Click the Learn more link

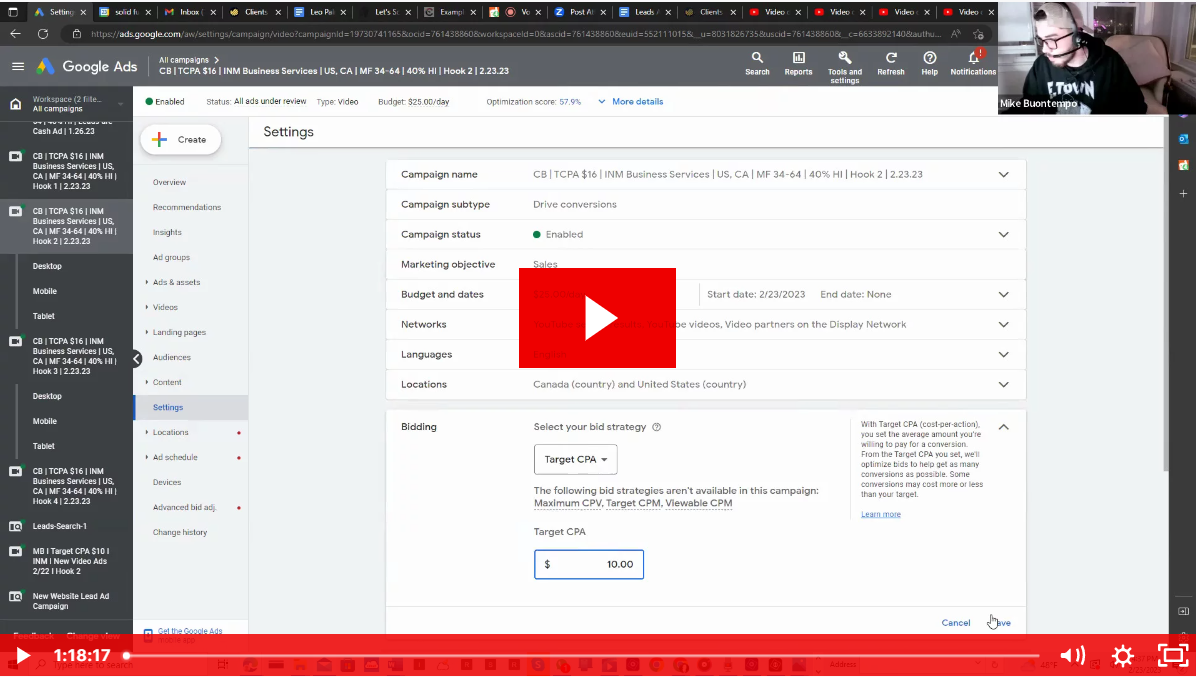coord(880,514)
